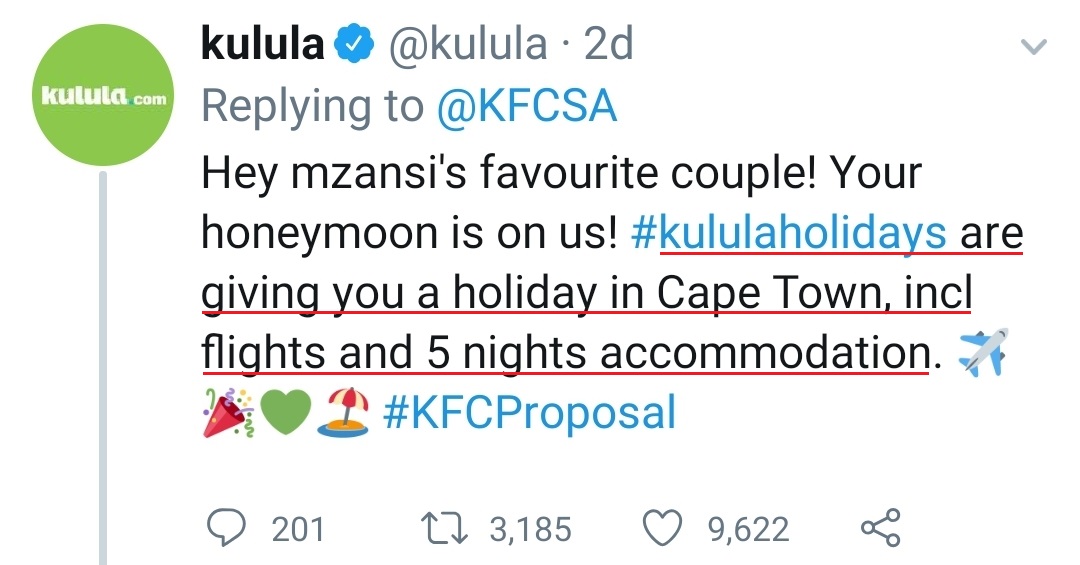This screenshot has height=565, width=1080.
Task: View the 9,622 likes count
Action: point(749,528)
